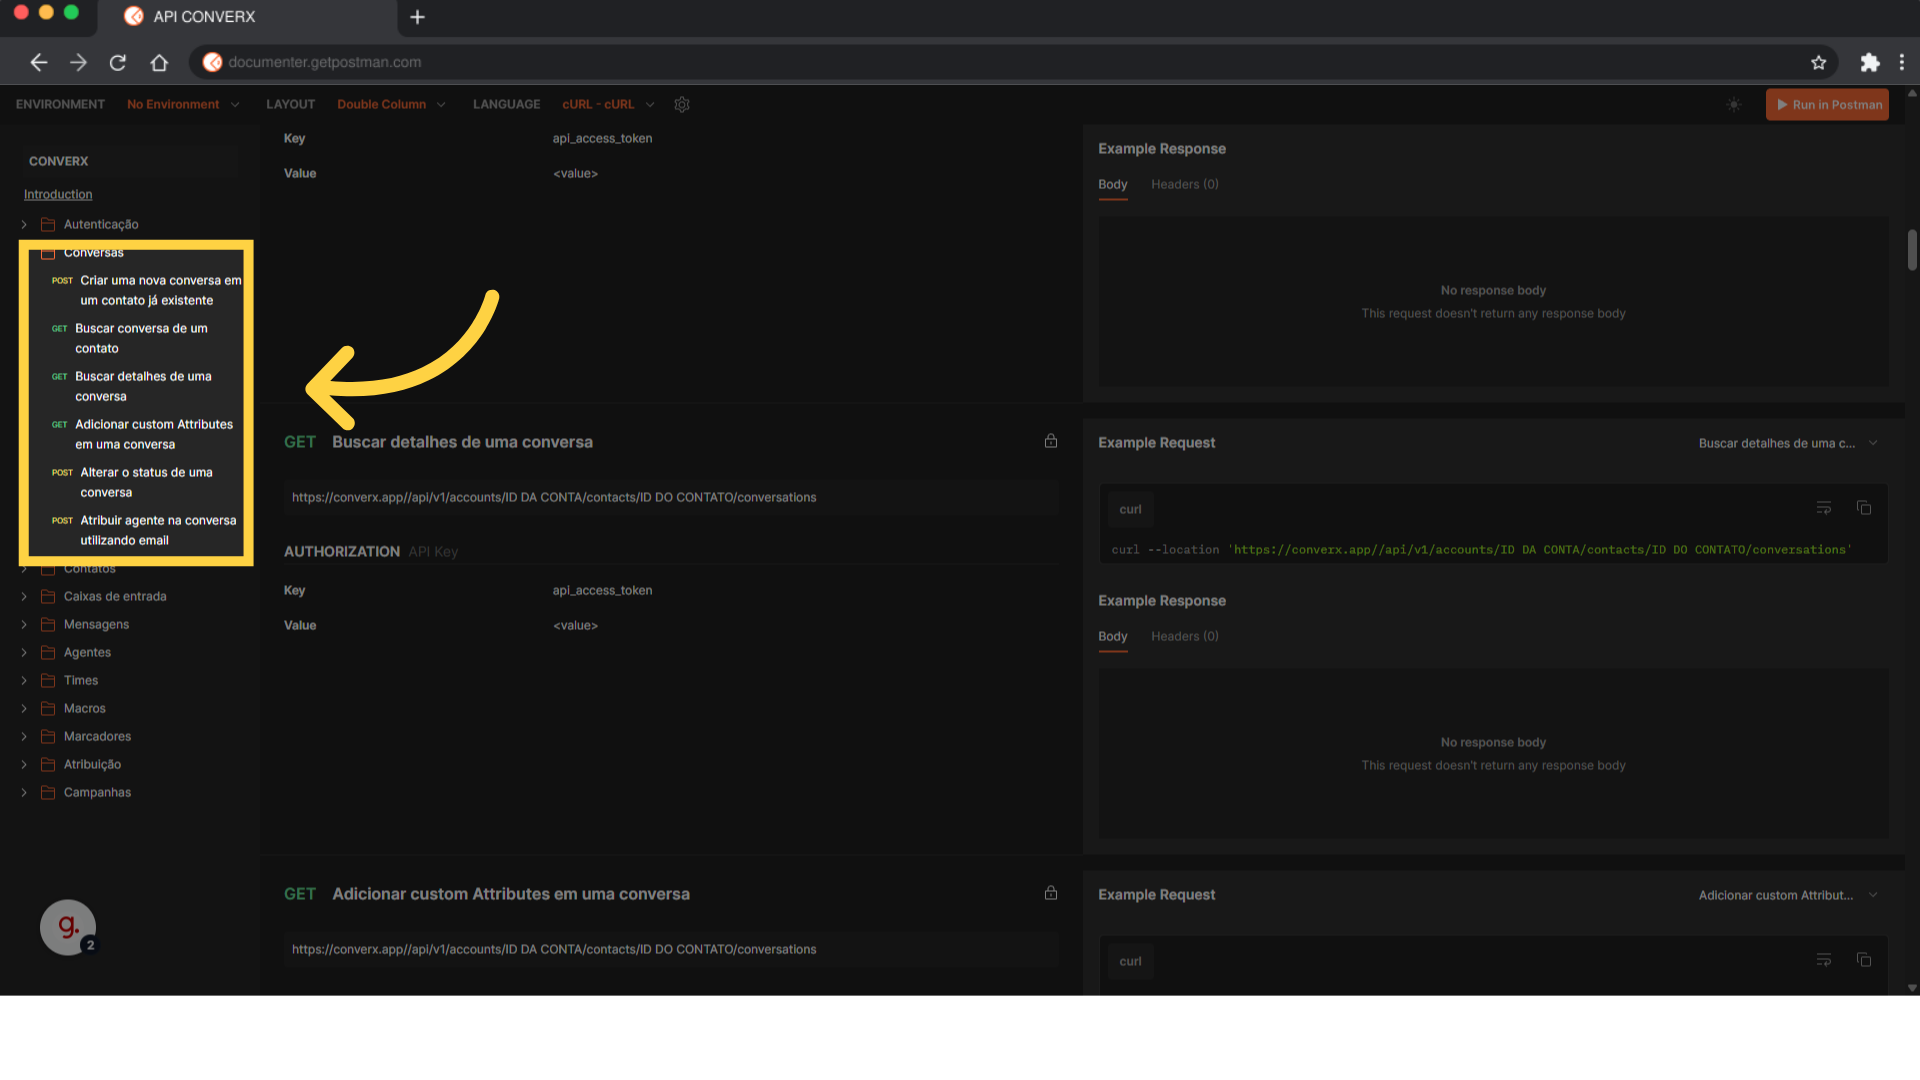Toggle light/dark theme sun icon
1920x1080 pixels.
[1734, 104]
